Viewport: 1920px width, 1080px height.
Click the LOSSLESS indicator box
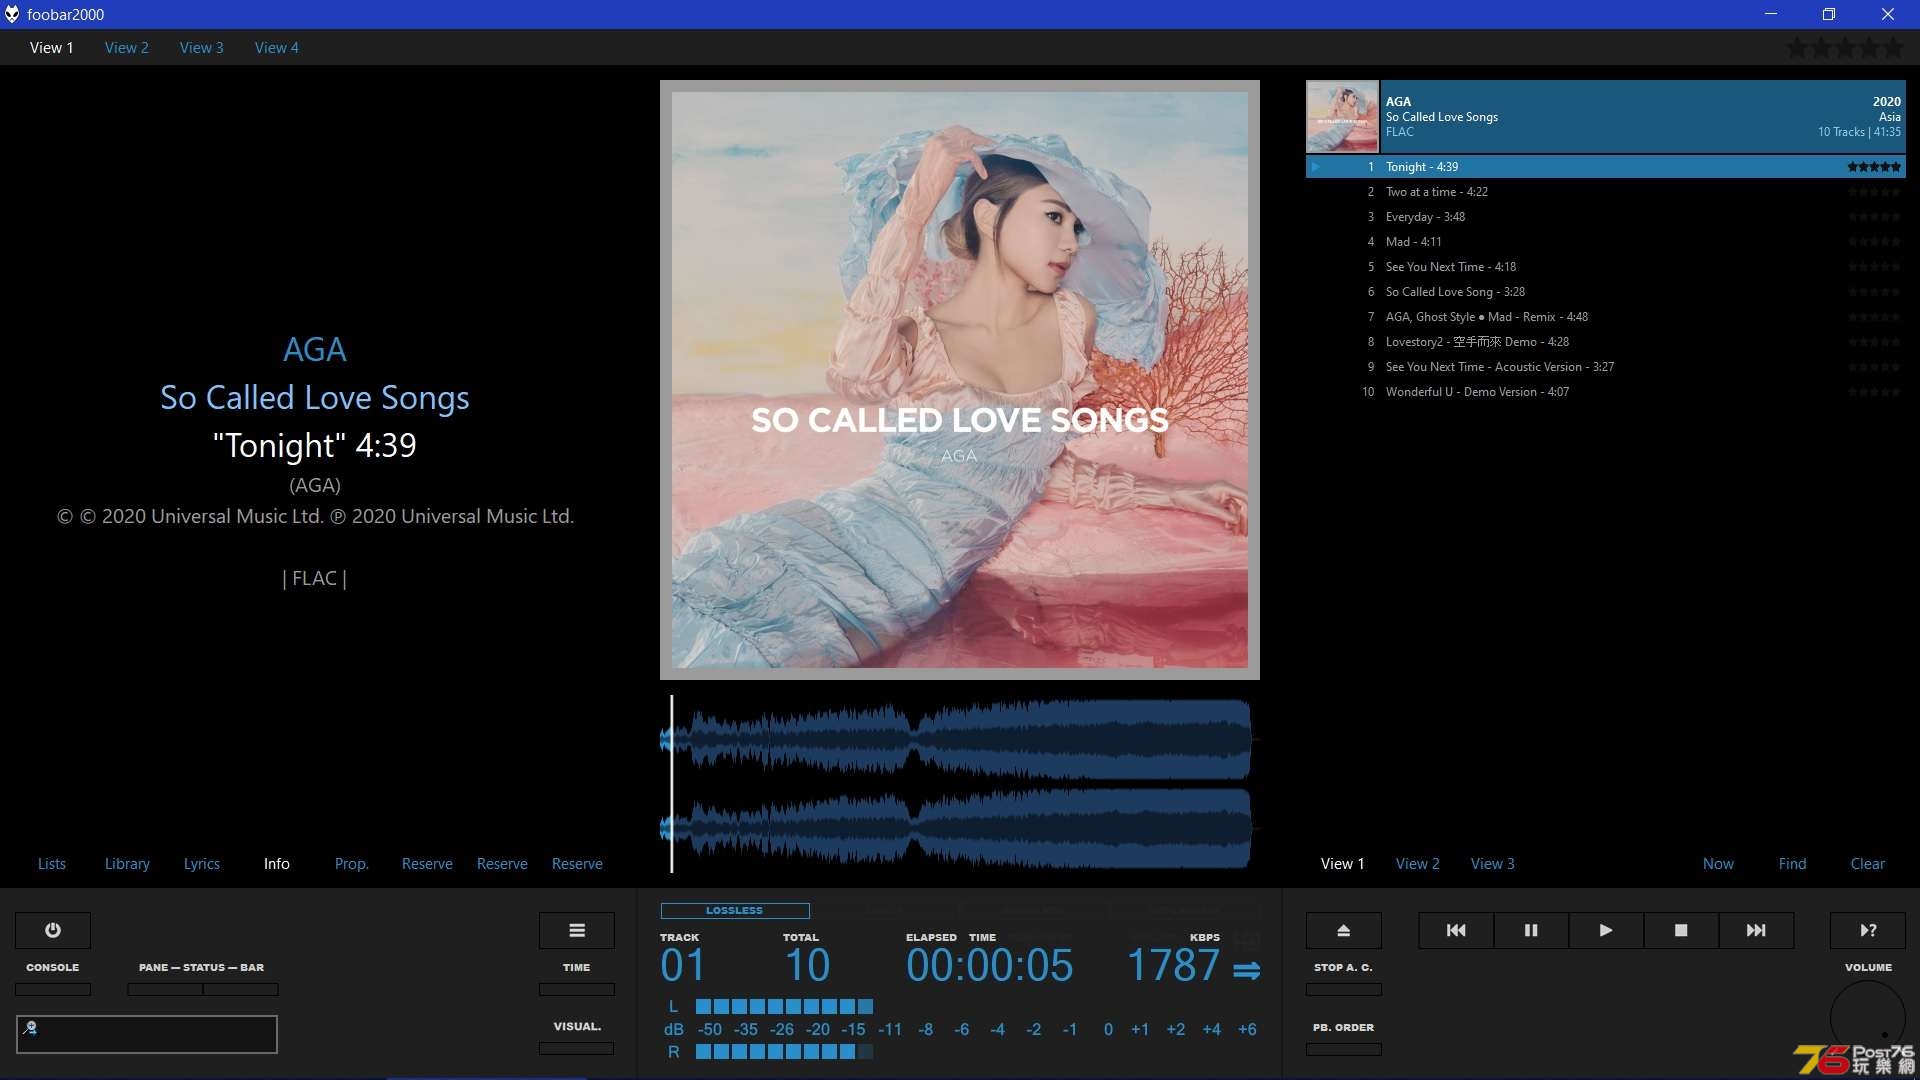point(735,910)
